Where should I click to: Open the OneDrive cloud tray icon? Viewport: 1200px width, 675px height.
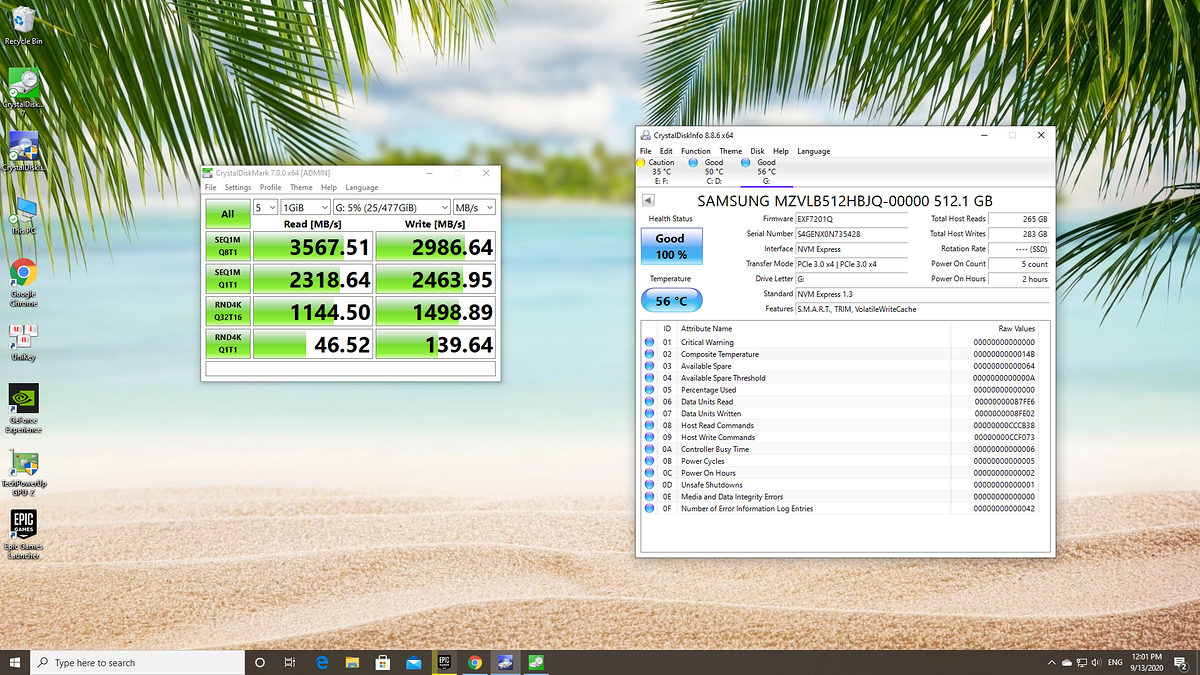1067,662
